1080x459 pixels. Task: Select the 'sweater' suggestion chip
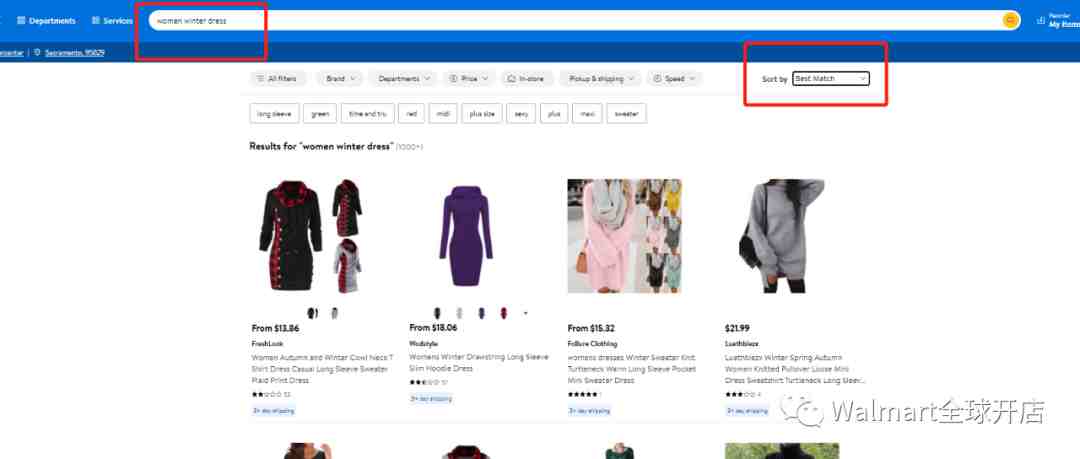(x=627, y=114)
